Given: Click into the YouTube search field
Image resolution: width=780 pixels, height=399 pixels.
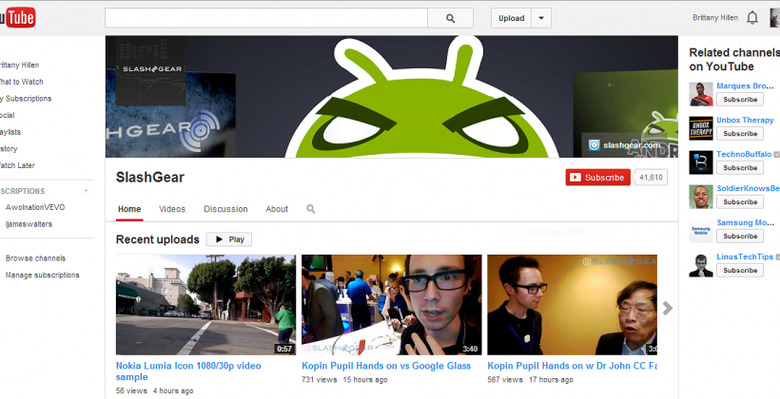Looking at the screenshot, I should point(266,18).
